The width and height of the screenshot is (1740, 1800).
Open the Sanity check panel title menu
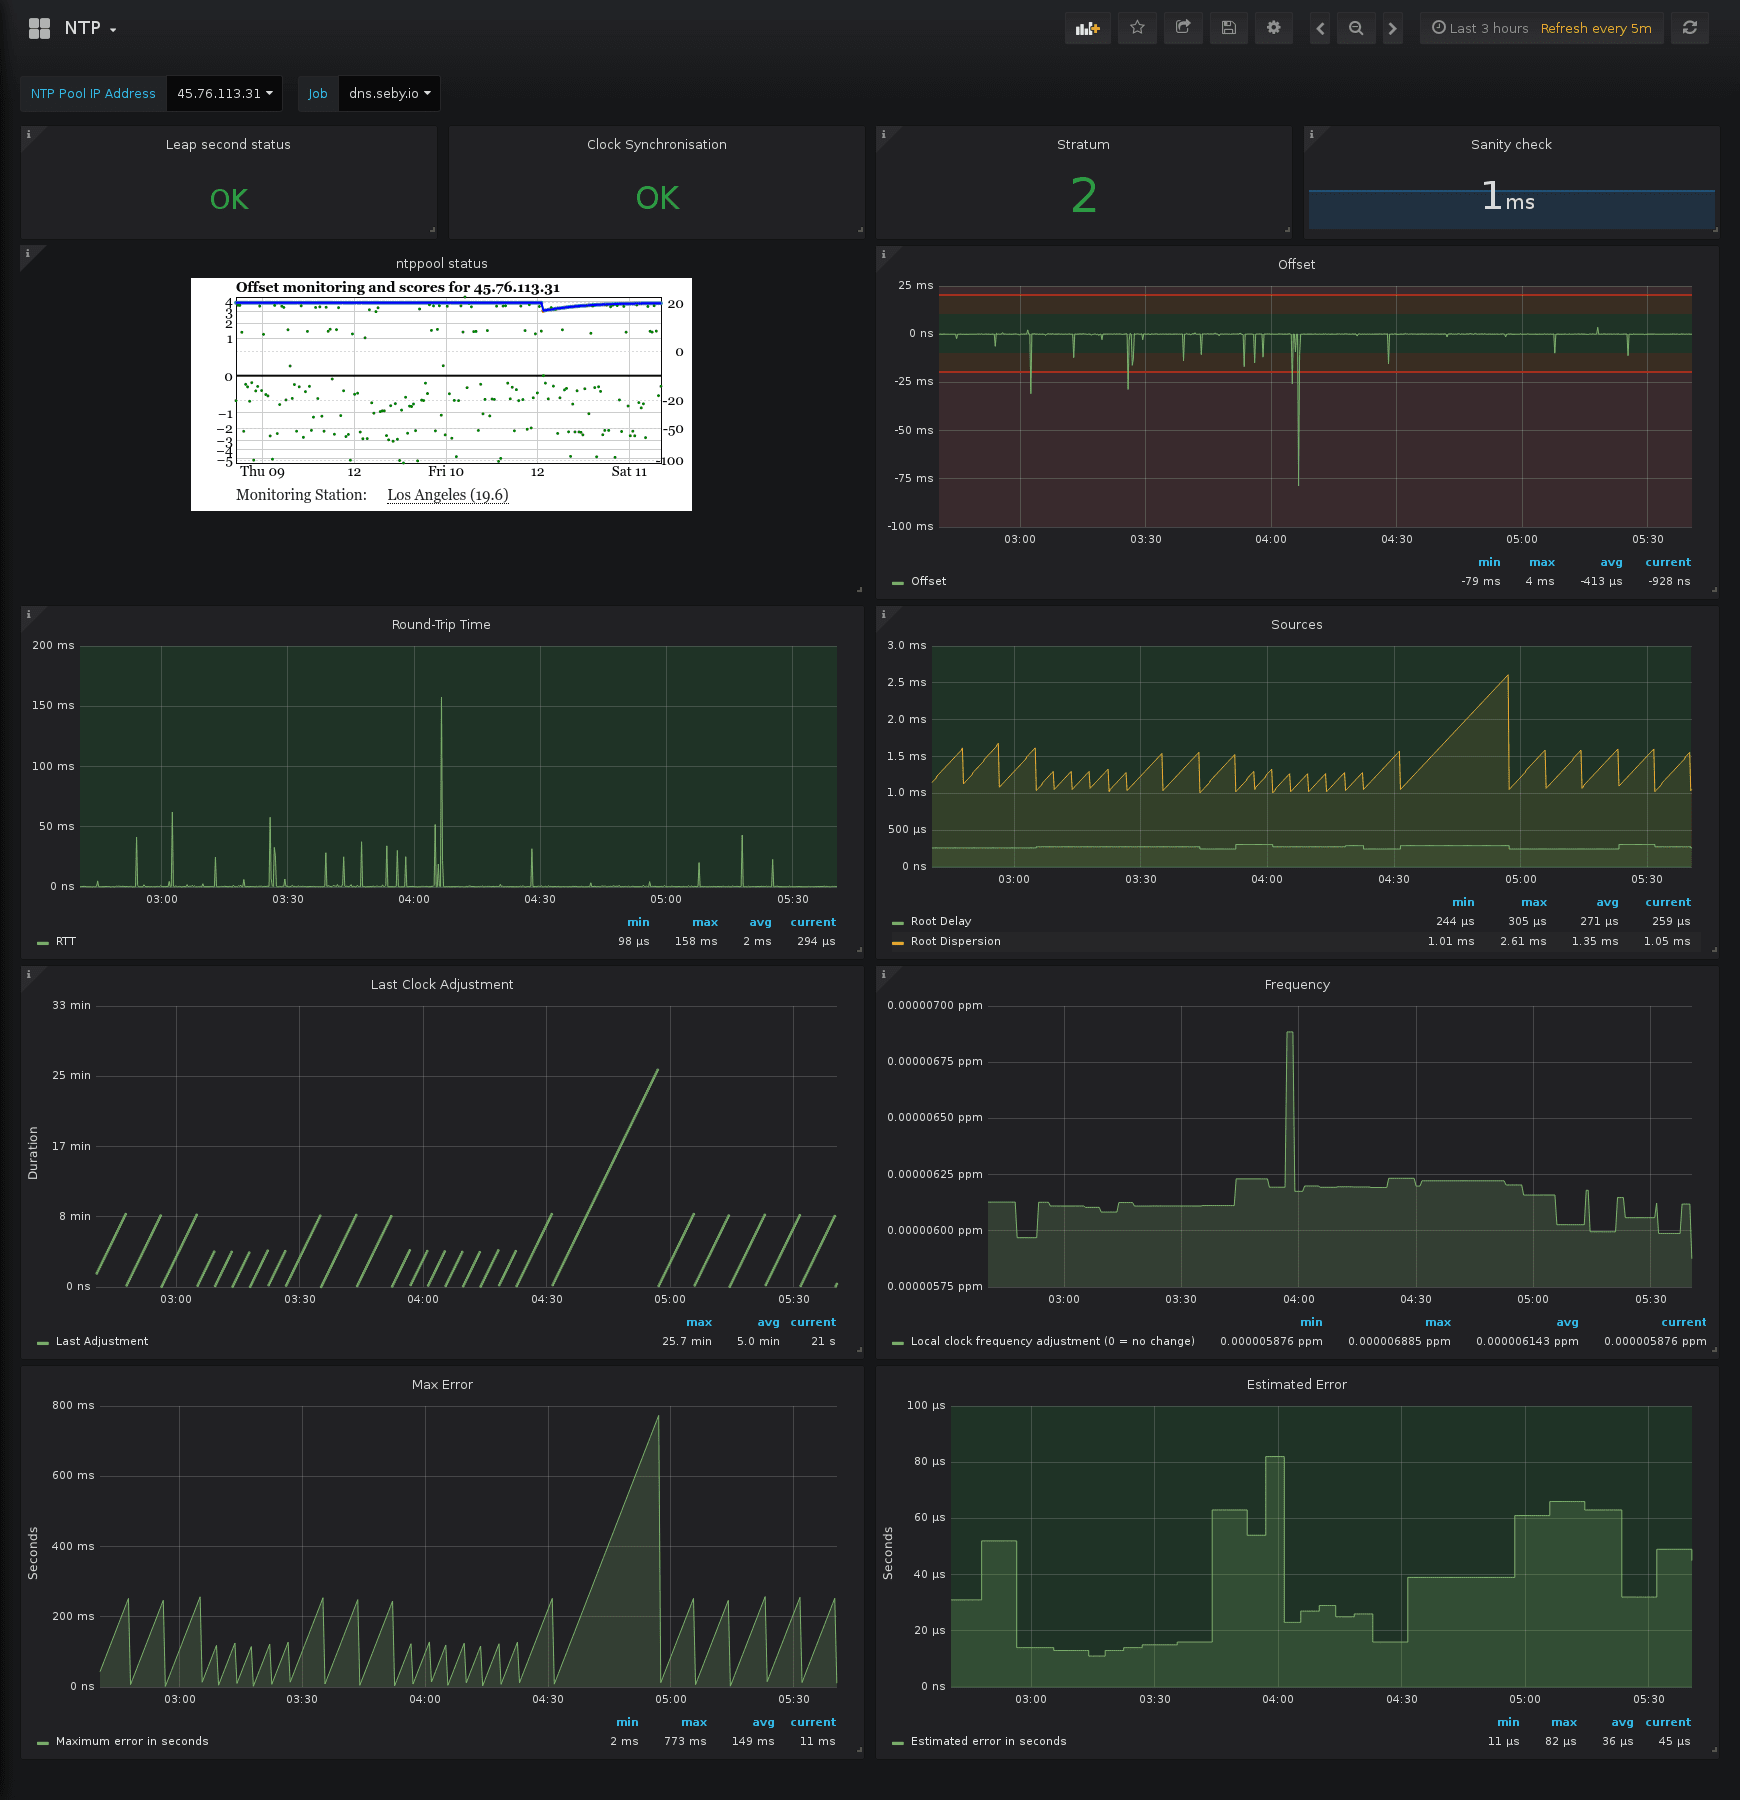1511,144
